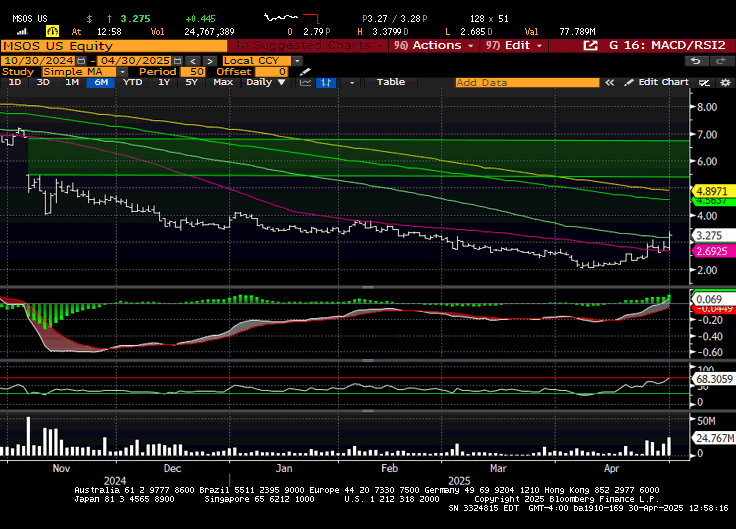Screen dimensions: 736x529
Task: Click the Period field showing 50
Action: [193, 72]
